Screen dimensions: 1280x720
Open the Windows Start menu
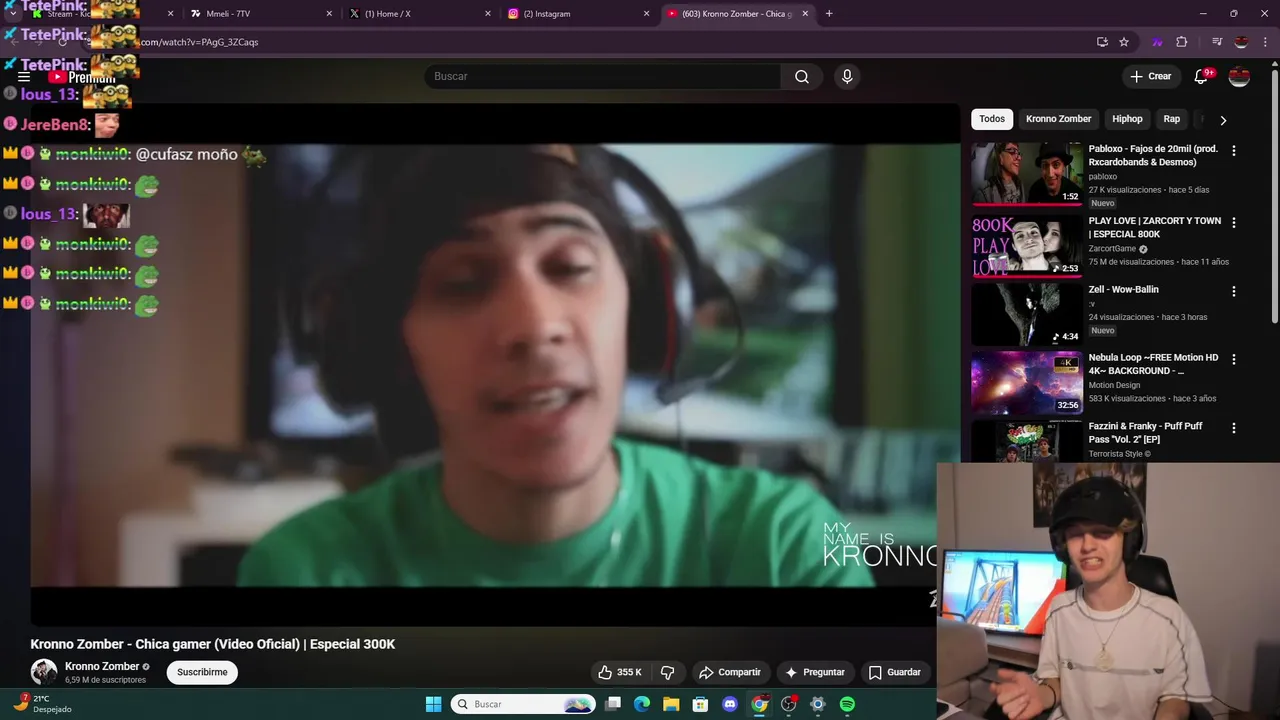pyautogui.click(x=433, y=704)
